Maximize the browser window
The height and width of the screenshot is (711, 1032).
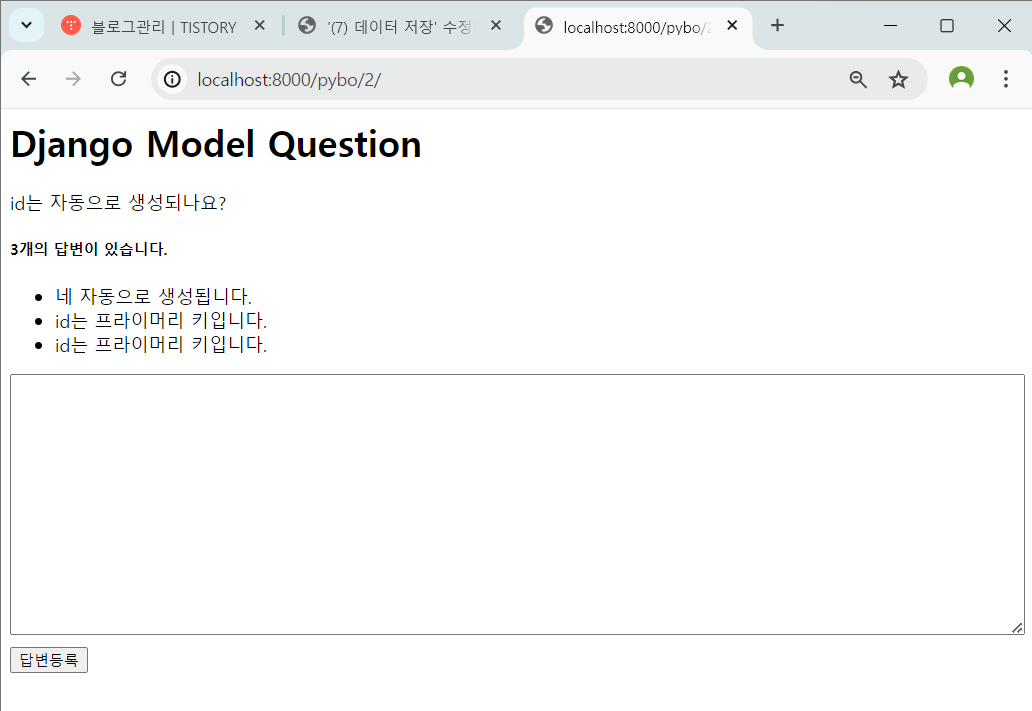click(946, 26)
